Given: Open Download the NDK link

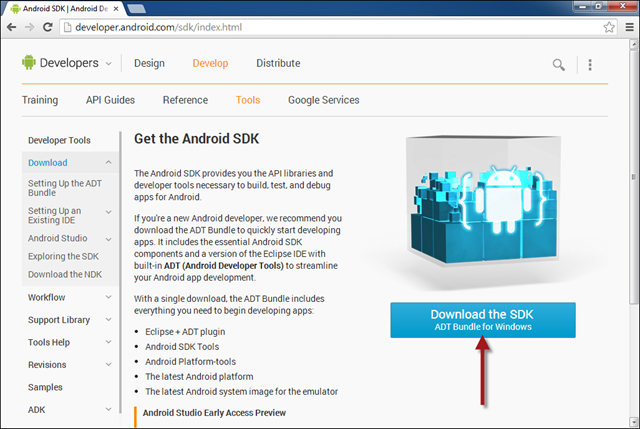Looking at the screenshot, I should [x=65, y=274].
